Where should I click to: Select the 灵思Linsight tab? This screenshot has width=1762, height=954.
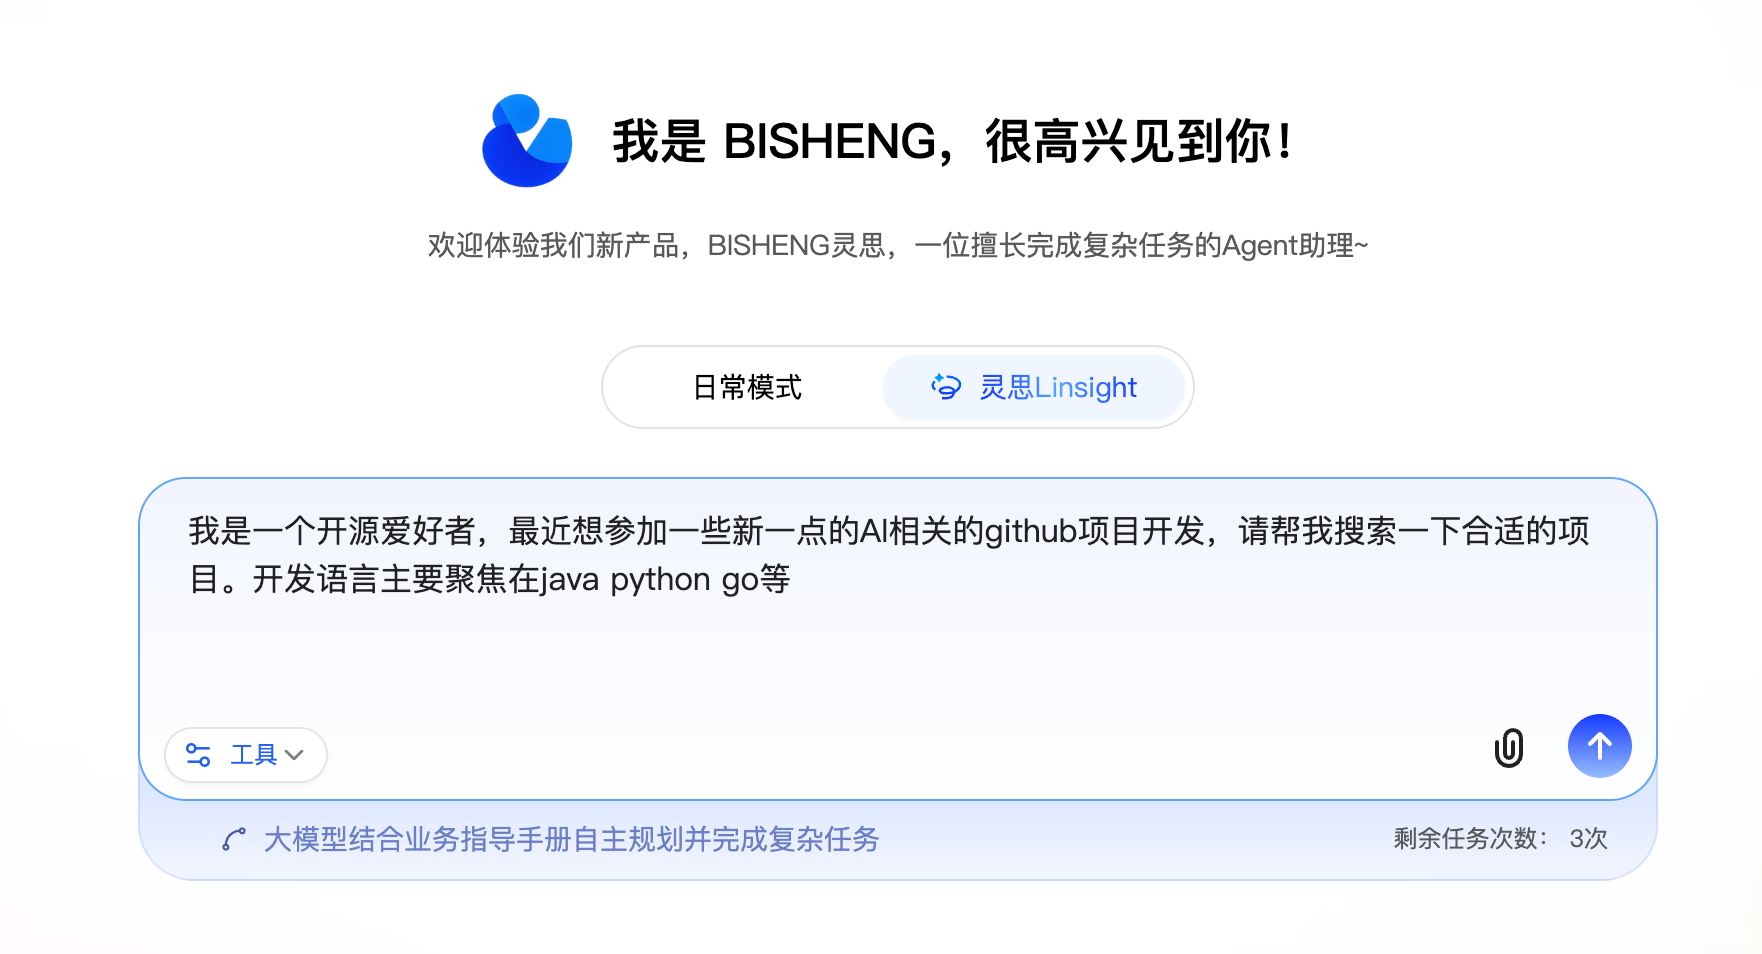pos(1035,387)
